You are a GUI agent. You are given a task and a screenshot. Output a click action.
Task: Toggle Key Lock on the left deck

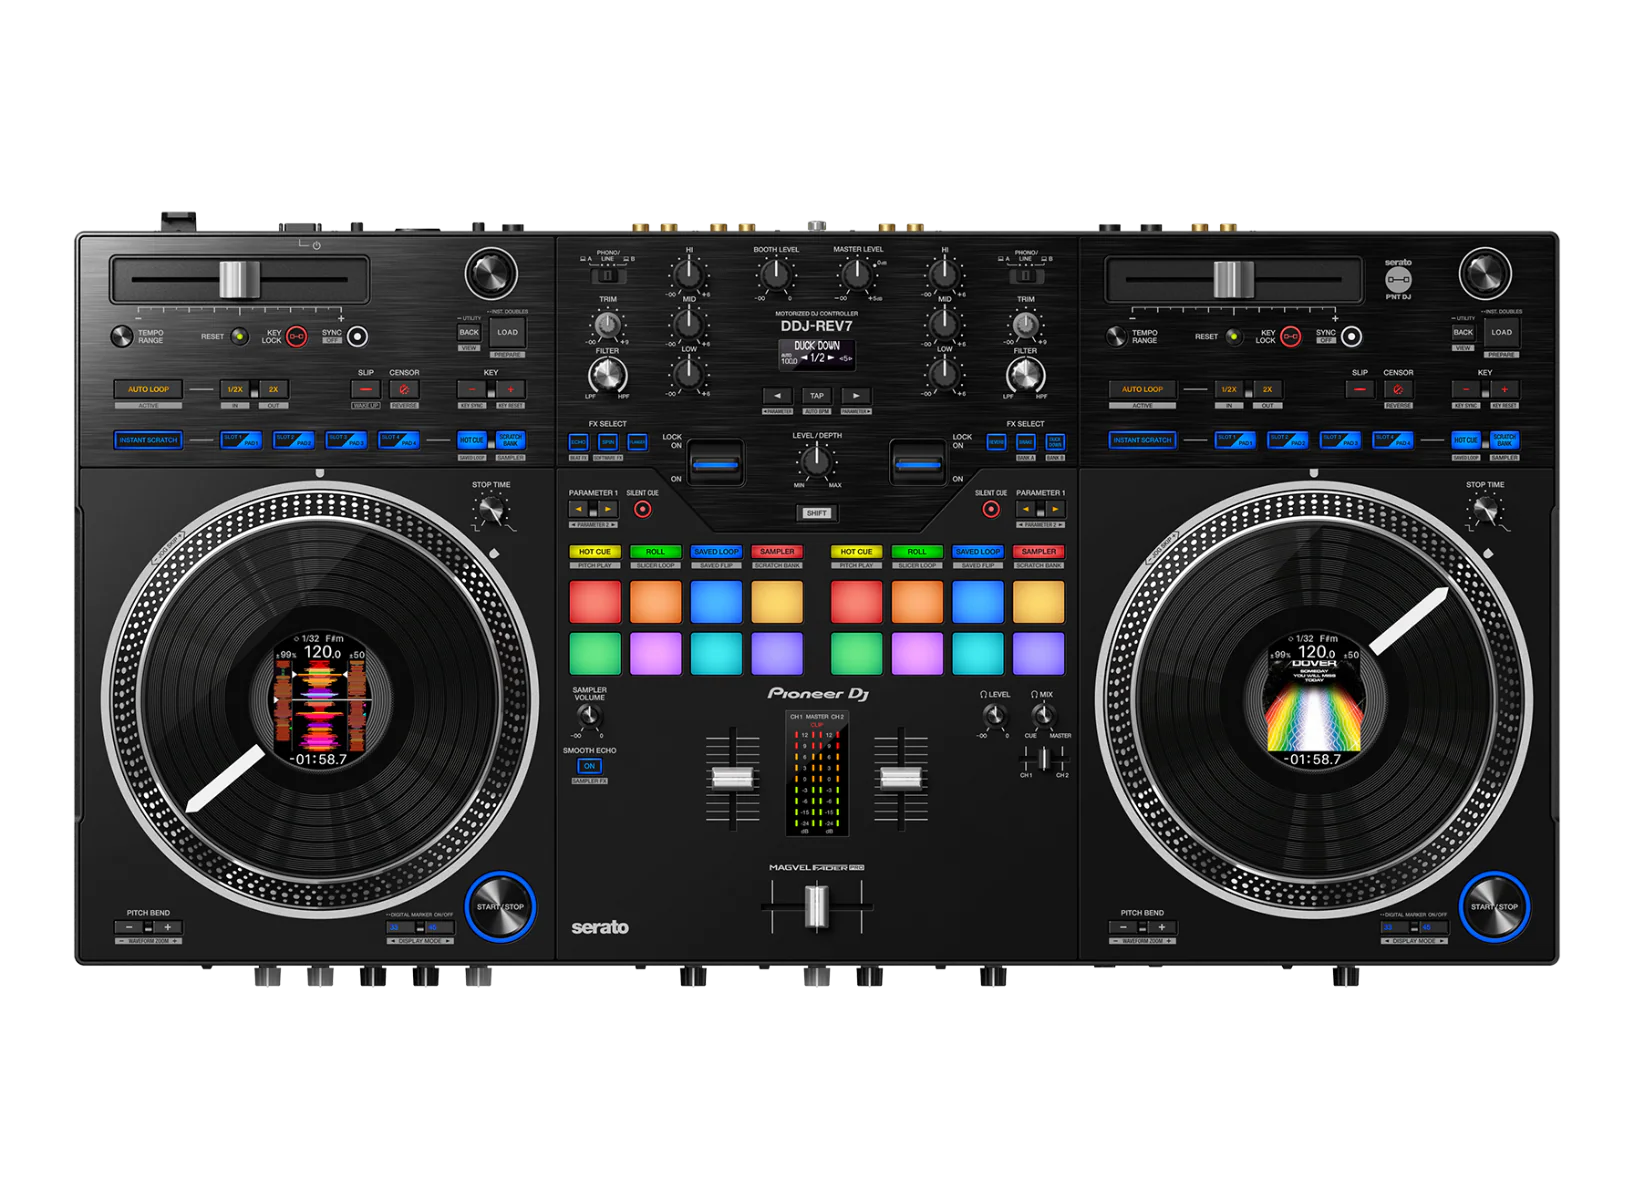(297, 337)
